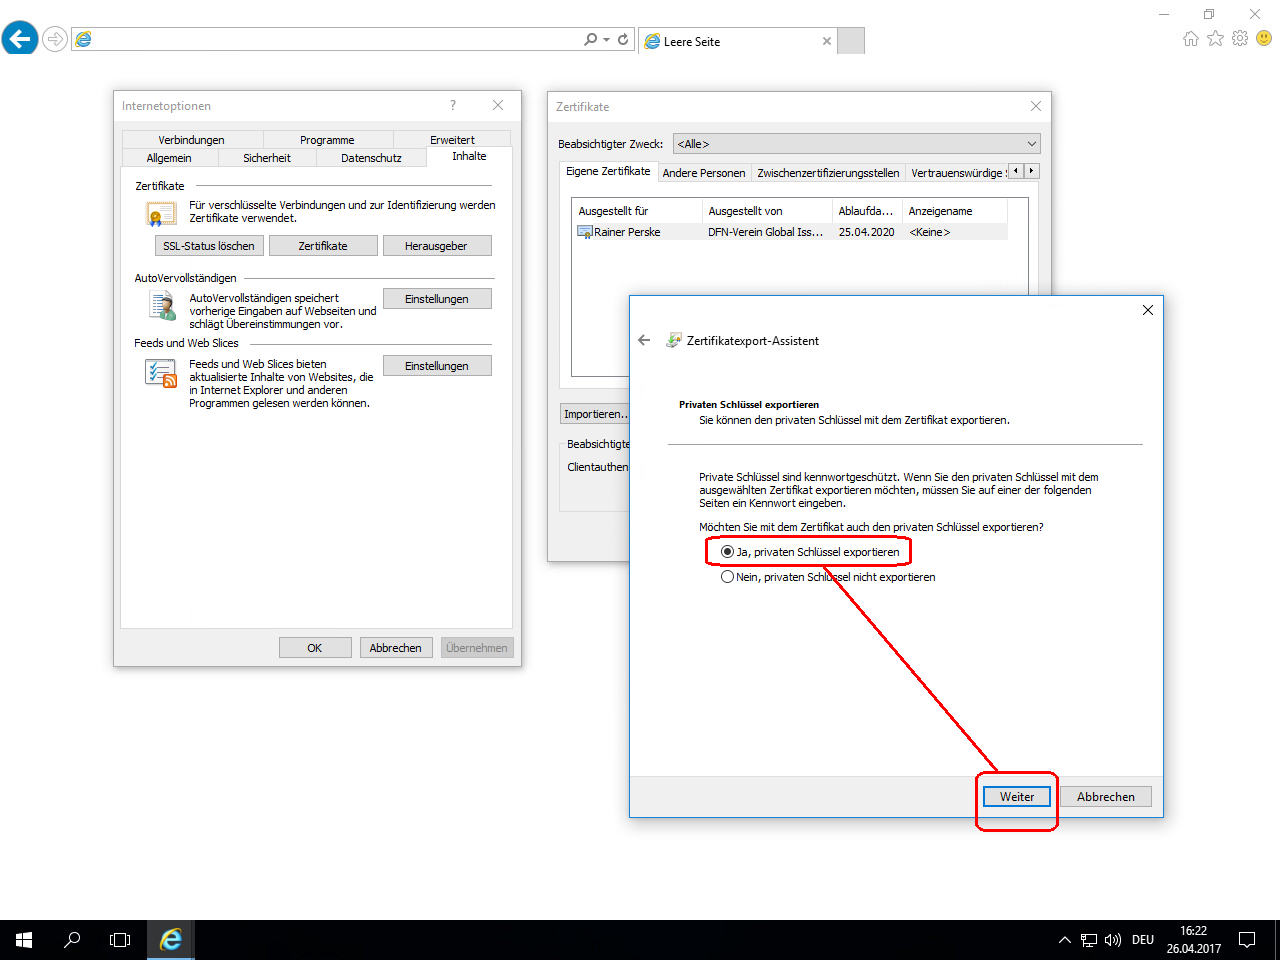Open the browser settings gear icon
This screenshot has width=1280, height=960.
1240,38
